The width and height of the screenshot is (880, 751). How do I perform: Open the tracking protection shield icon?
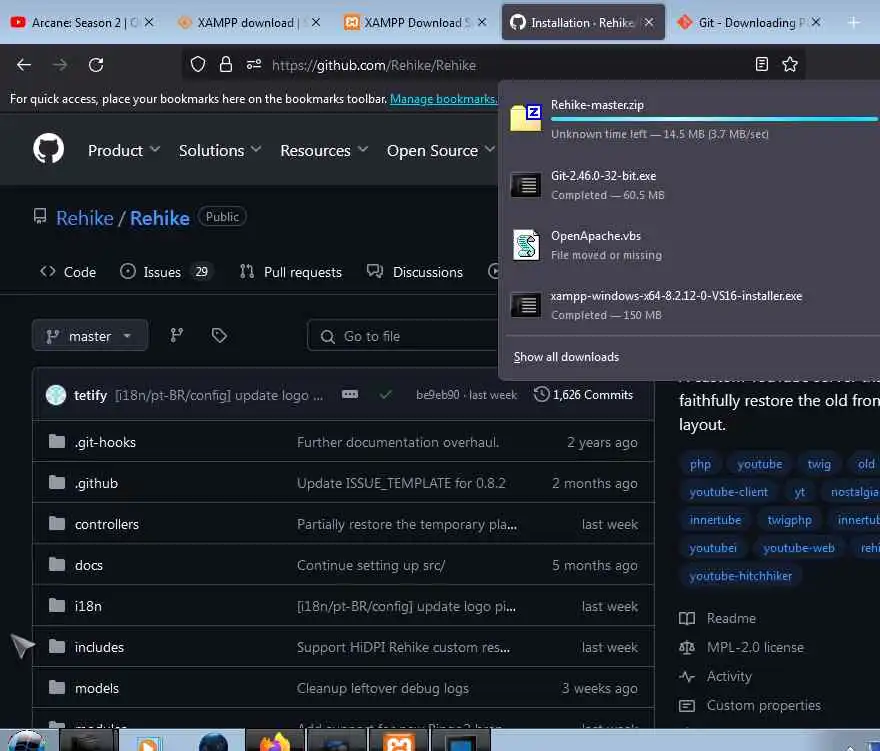click(x=198, y=65)
